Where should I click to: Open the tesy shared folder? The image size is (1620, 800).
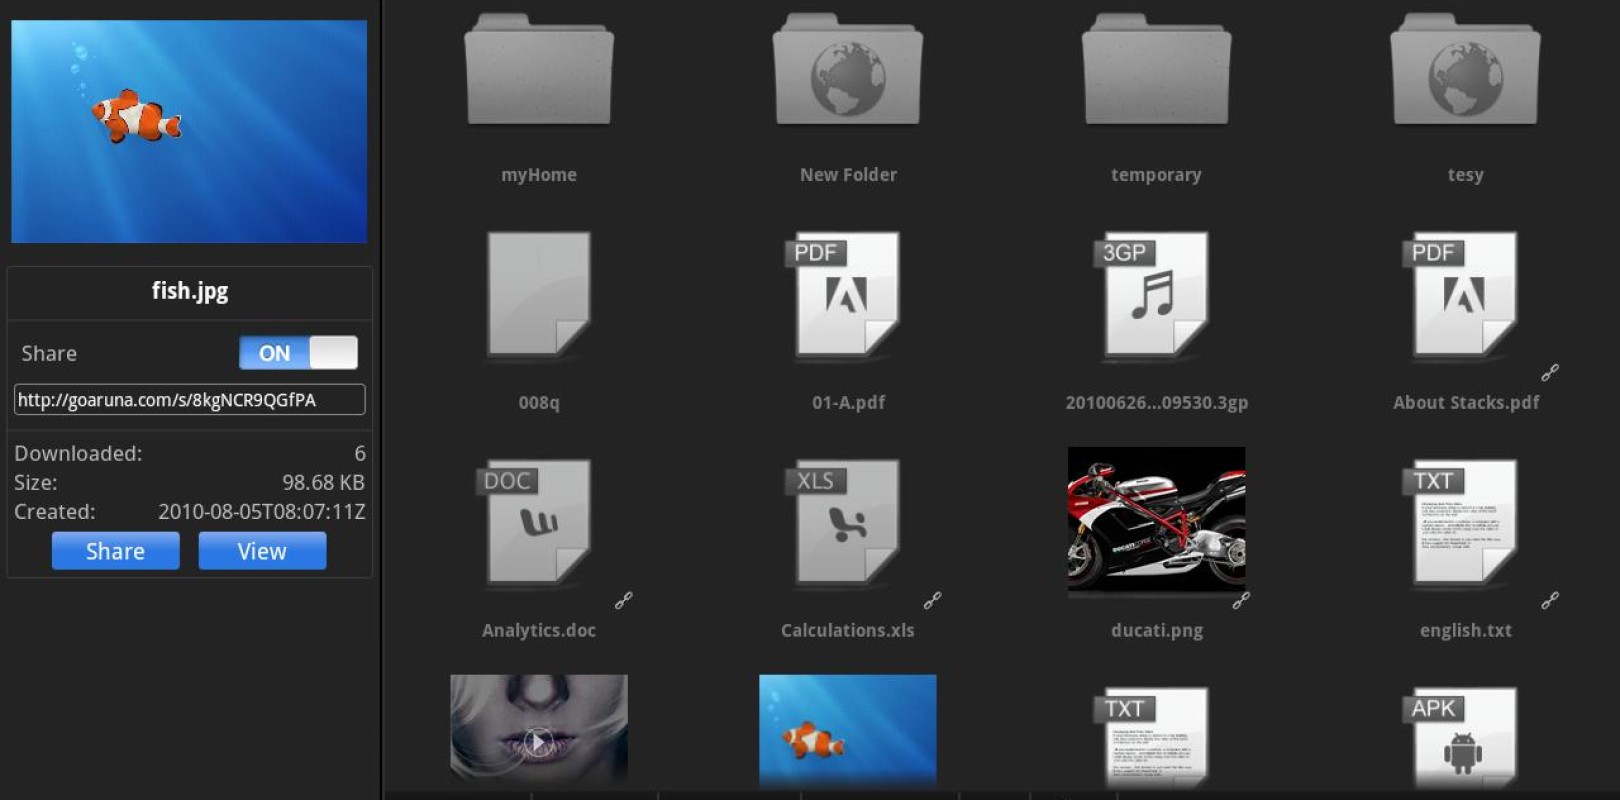1465,72
